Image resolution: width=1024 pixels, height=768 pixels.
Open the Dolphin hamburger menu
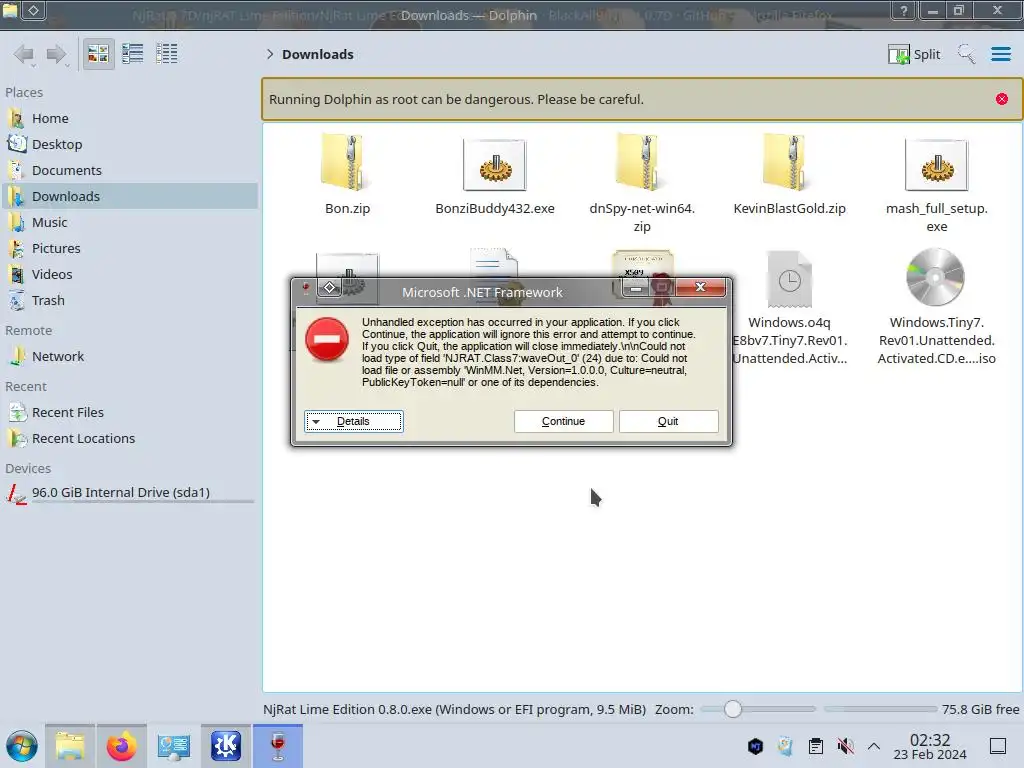[x=1000, y=54]
